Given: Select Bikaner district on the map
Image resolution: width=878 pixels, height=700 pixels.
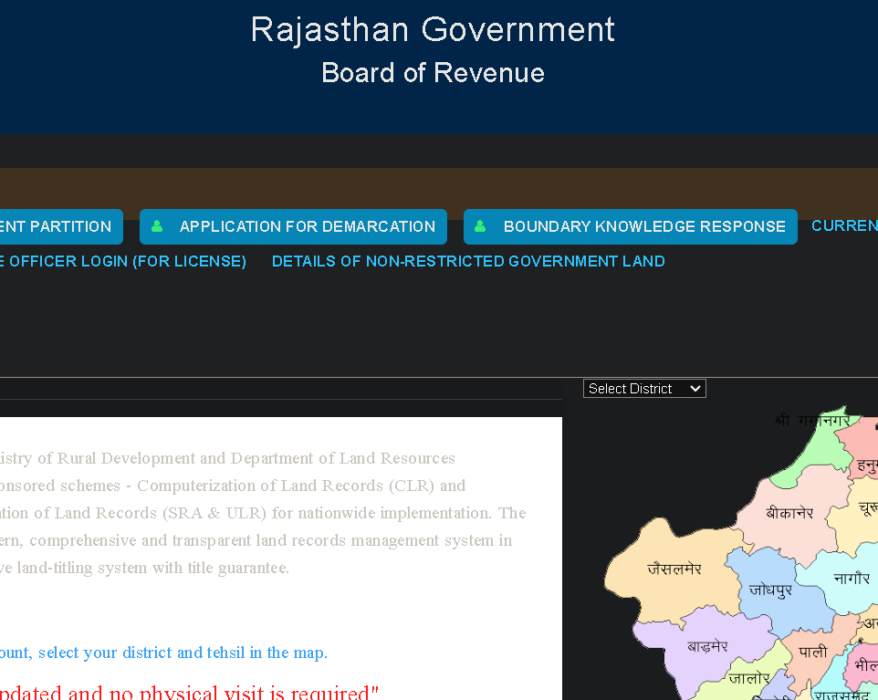Looking at the screenshot, I should pyautogui.click(x=789, y=513).
